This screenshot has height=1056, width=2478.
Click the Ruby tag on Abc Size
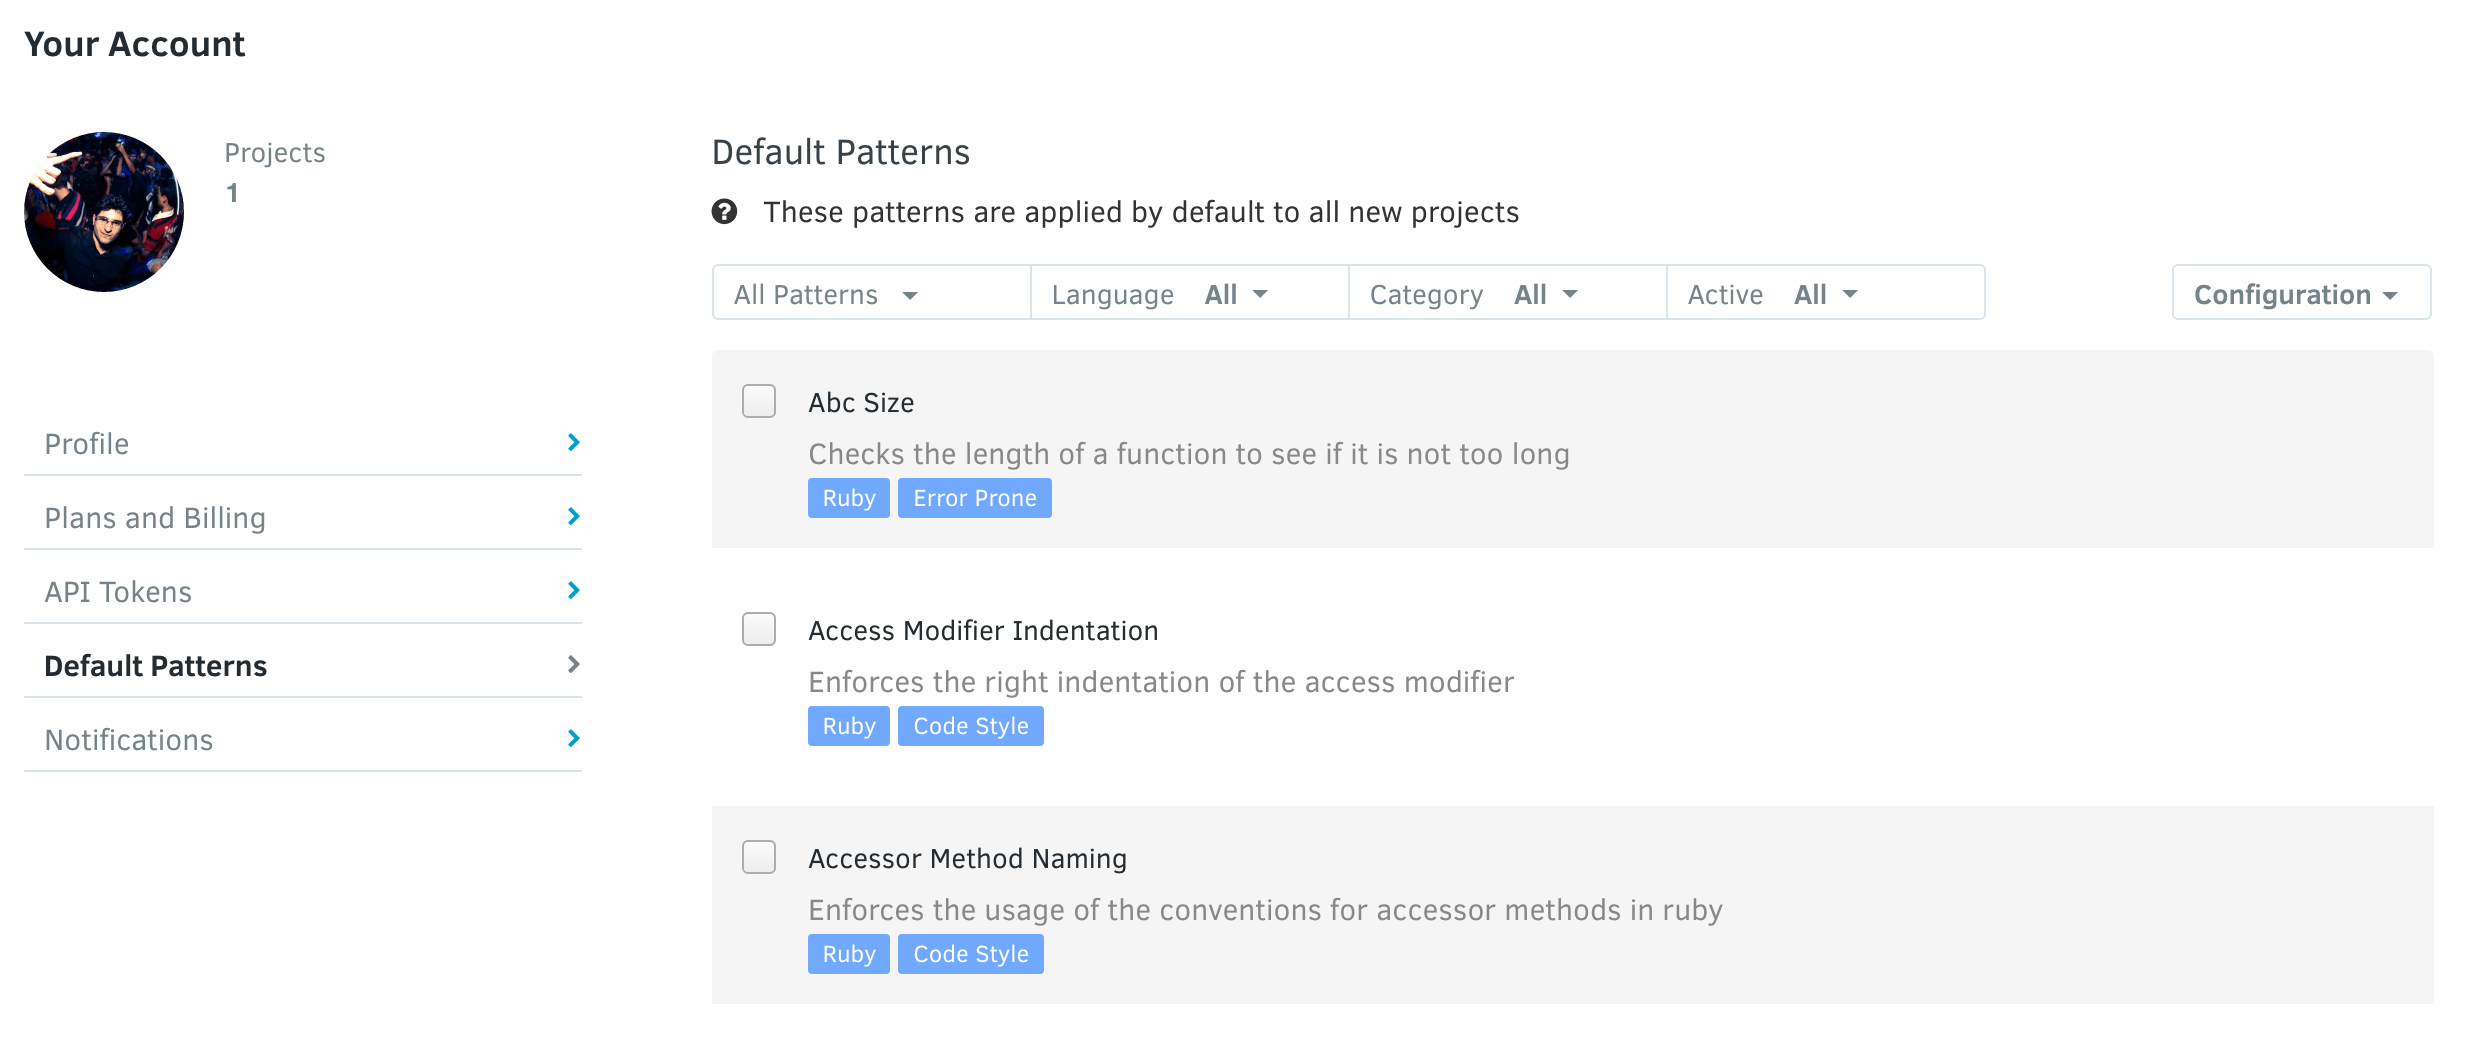(x=848, y=497)
